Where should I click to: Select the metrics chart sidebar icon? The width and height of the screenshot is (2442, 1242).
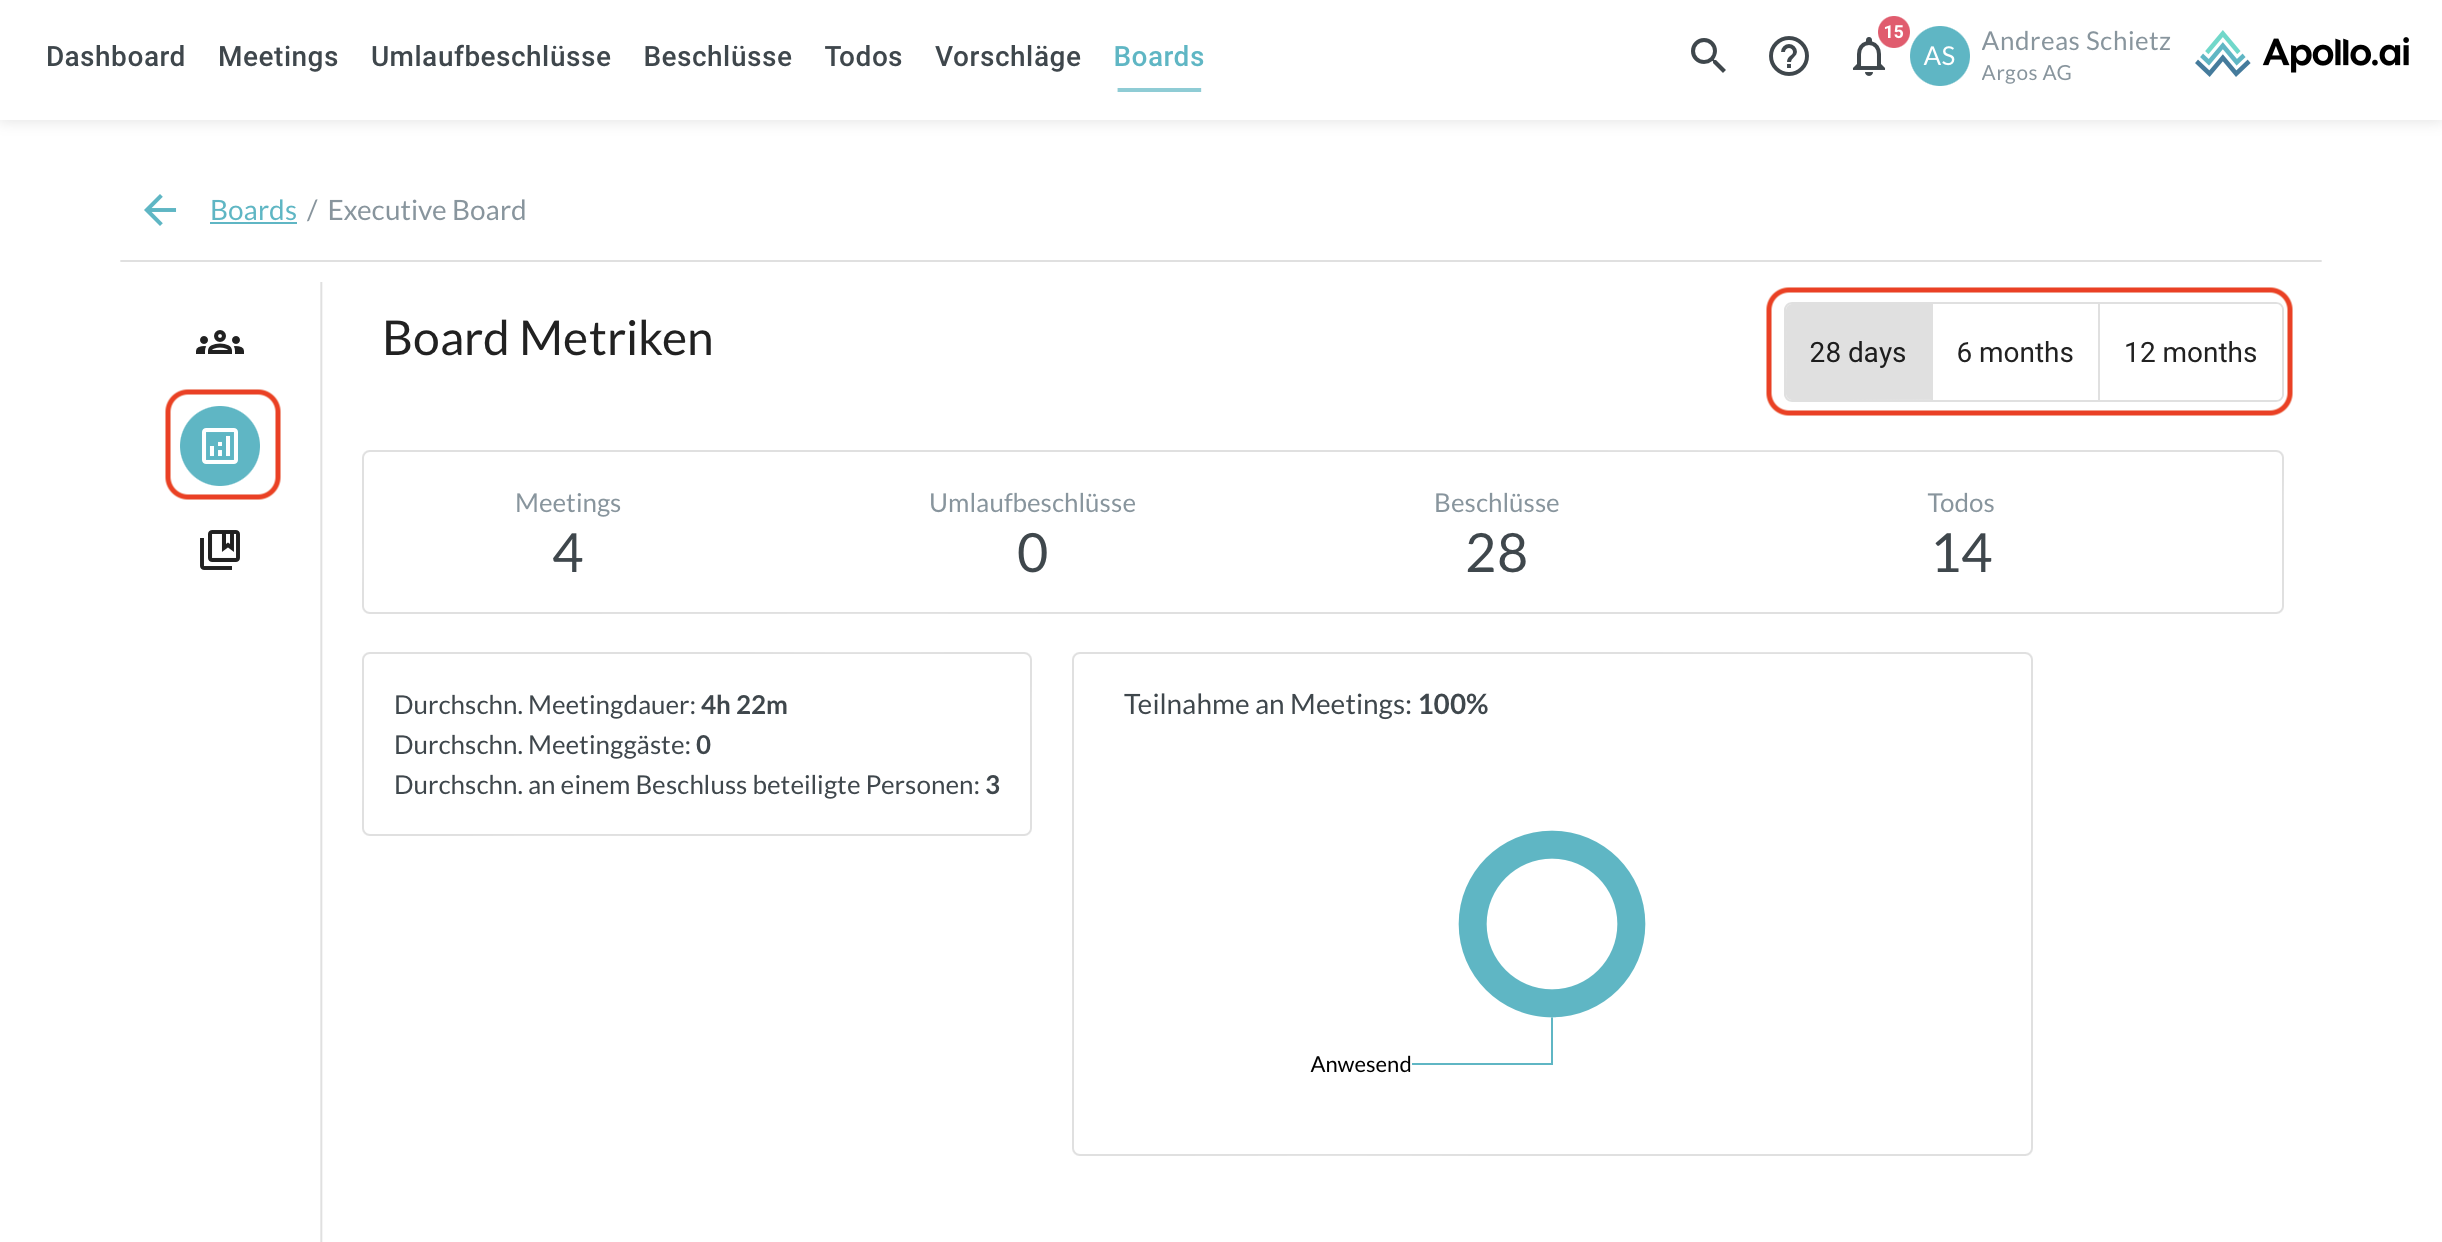[x=220, y=446]
